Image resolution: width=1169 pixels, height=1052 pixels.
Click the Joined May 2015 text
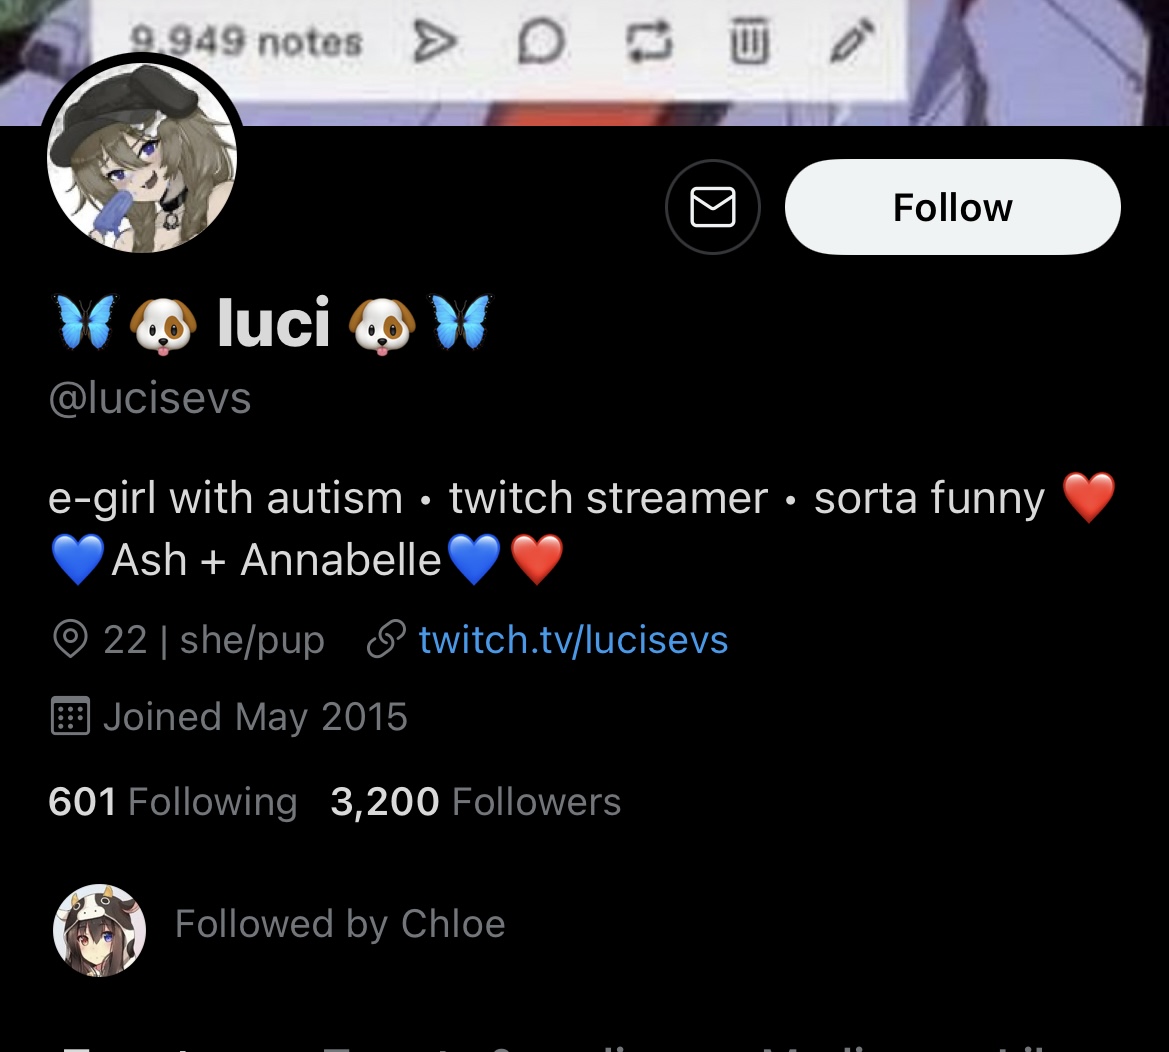coord(255,716)
